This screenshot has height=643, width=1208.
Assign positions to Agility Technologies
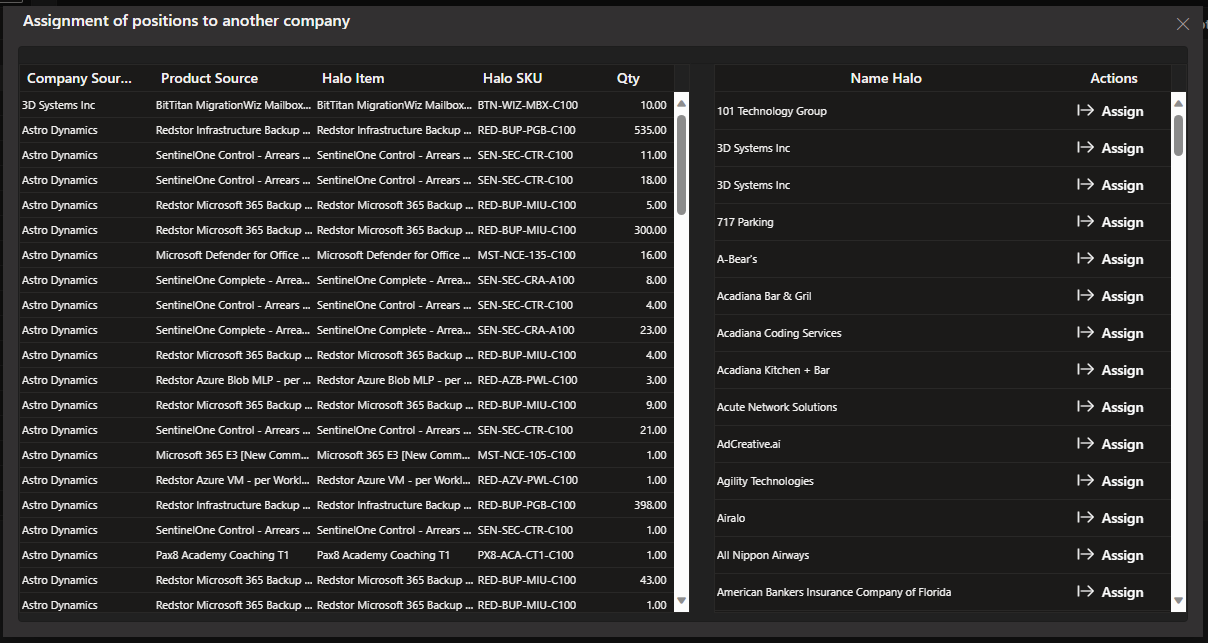click(x=1110, y=481)
